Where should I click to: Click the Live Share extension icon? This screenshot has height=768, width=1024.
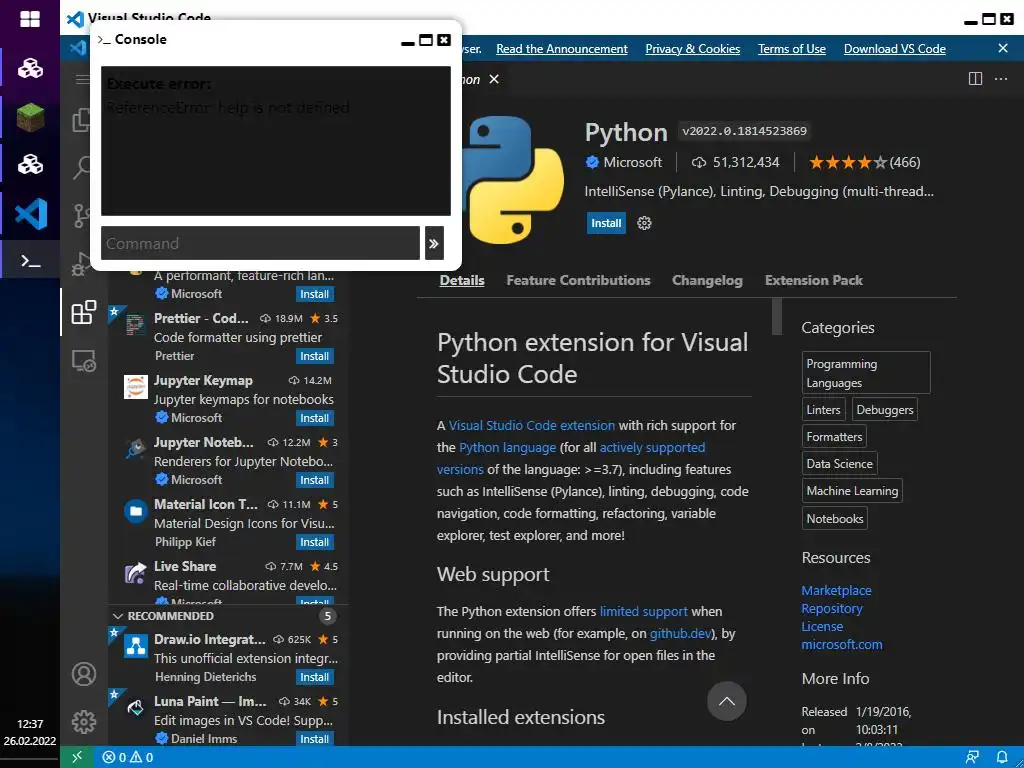[136, 573]
